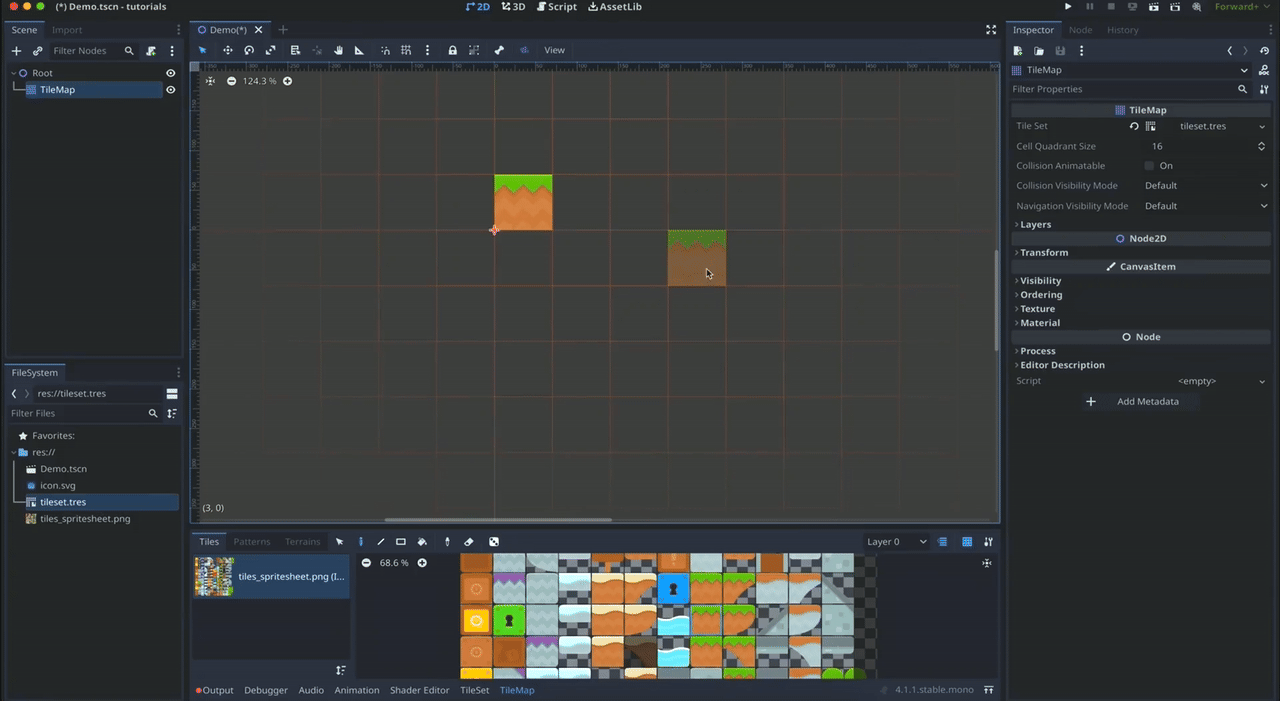This screenshot has width=1280, height=701.
Task: Create new resource in Inspector
Action: tap(1018, 51)
